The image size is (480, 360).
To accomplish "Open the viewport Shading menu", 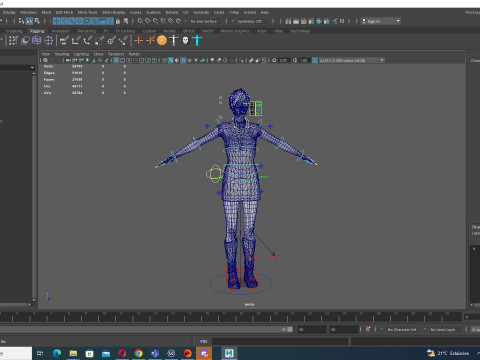I will [62, 54].
